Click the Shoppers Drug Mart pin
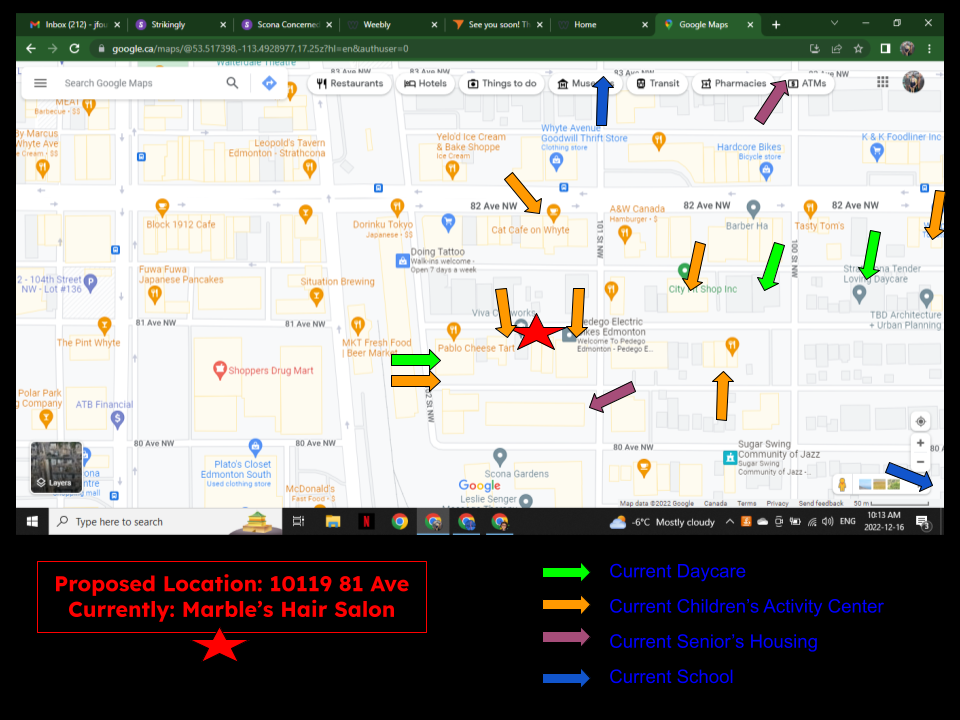960x720 pixels. point(220,370)
